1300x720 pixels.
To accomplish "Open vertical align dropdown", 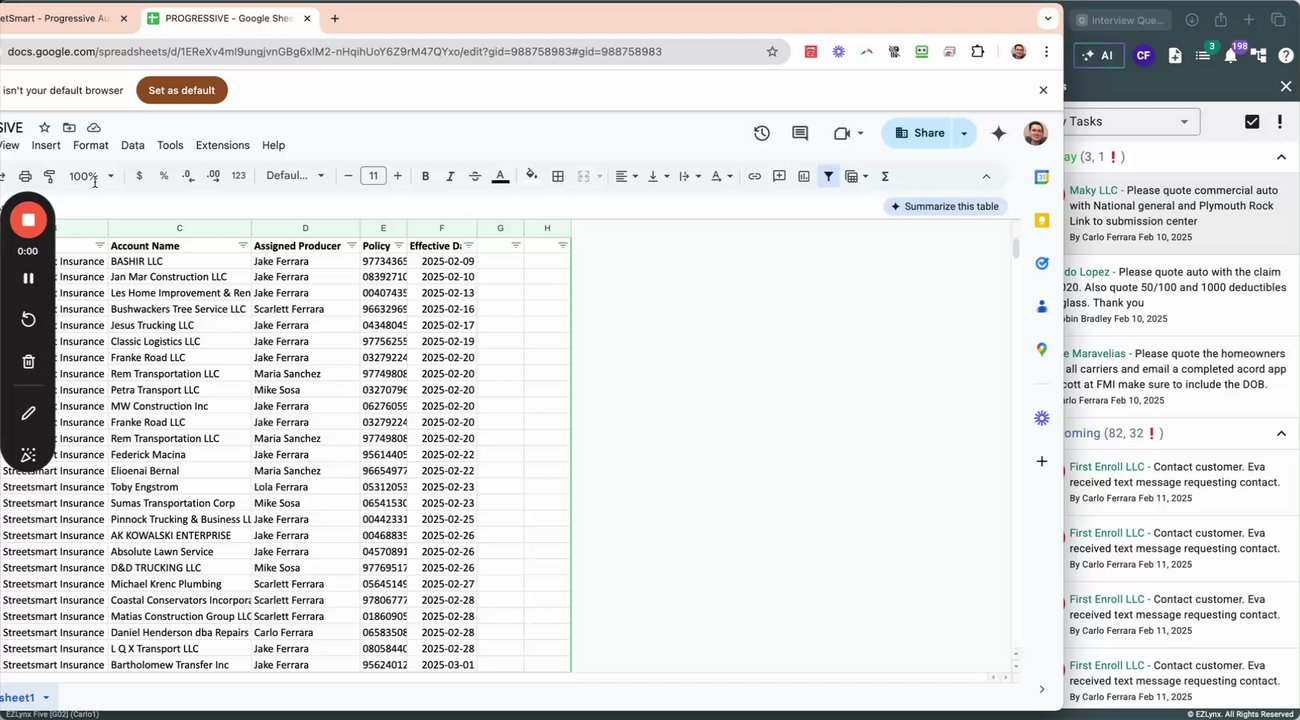I will click(x=658, y=176).
